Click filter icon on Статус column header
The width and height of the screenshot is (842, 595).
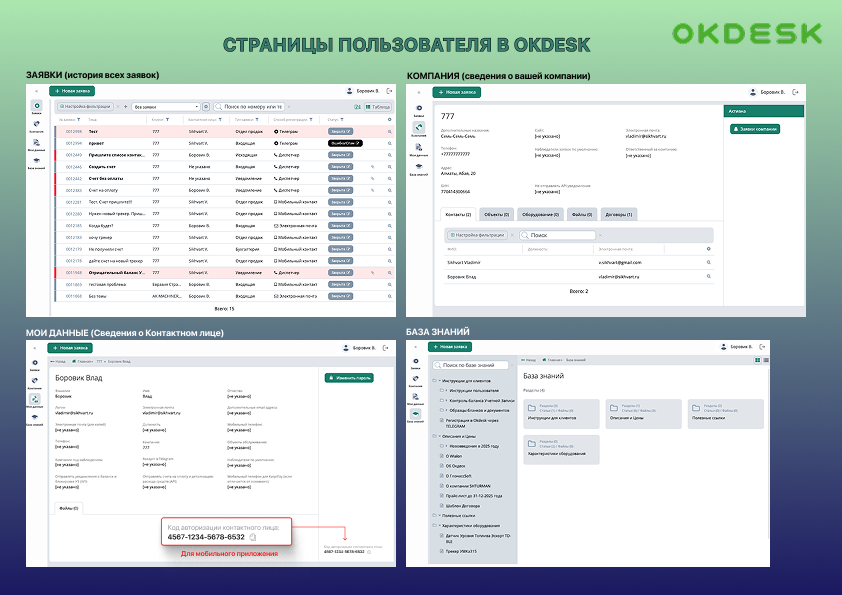344,119
